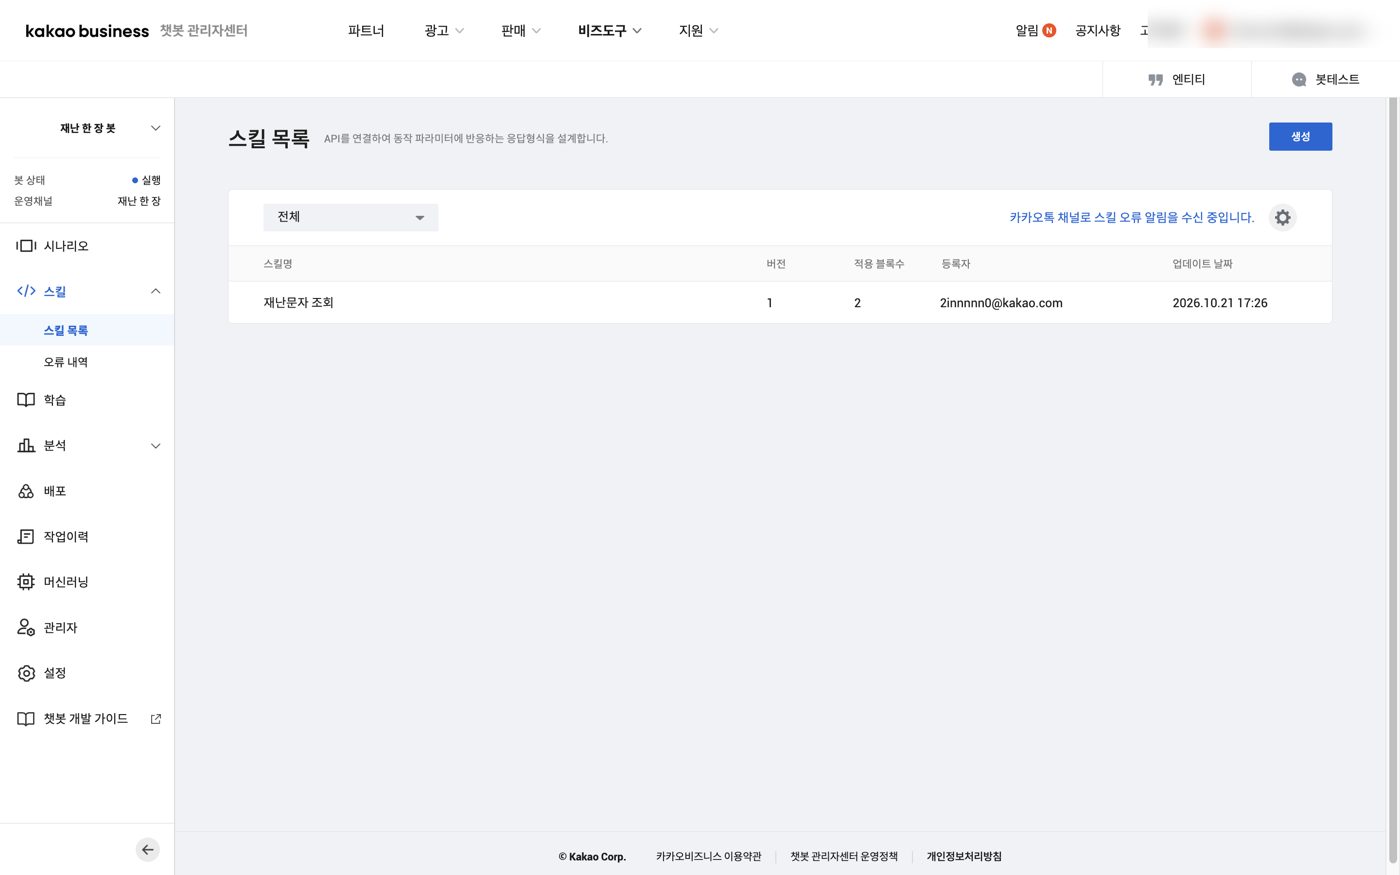Viewport: 1400px width, 875px height.
Task: Go to the 파트너 menu
Action: tap(366, 31)
